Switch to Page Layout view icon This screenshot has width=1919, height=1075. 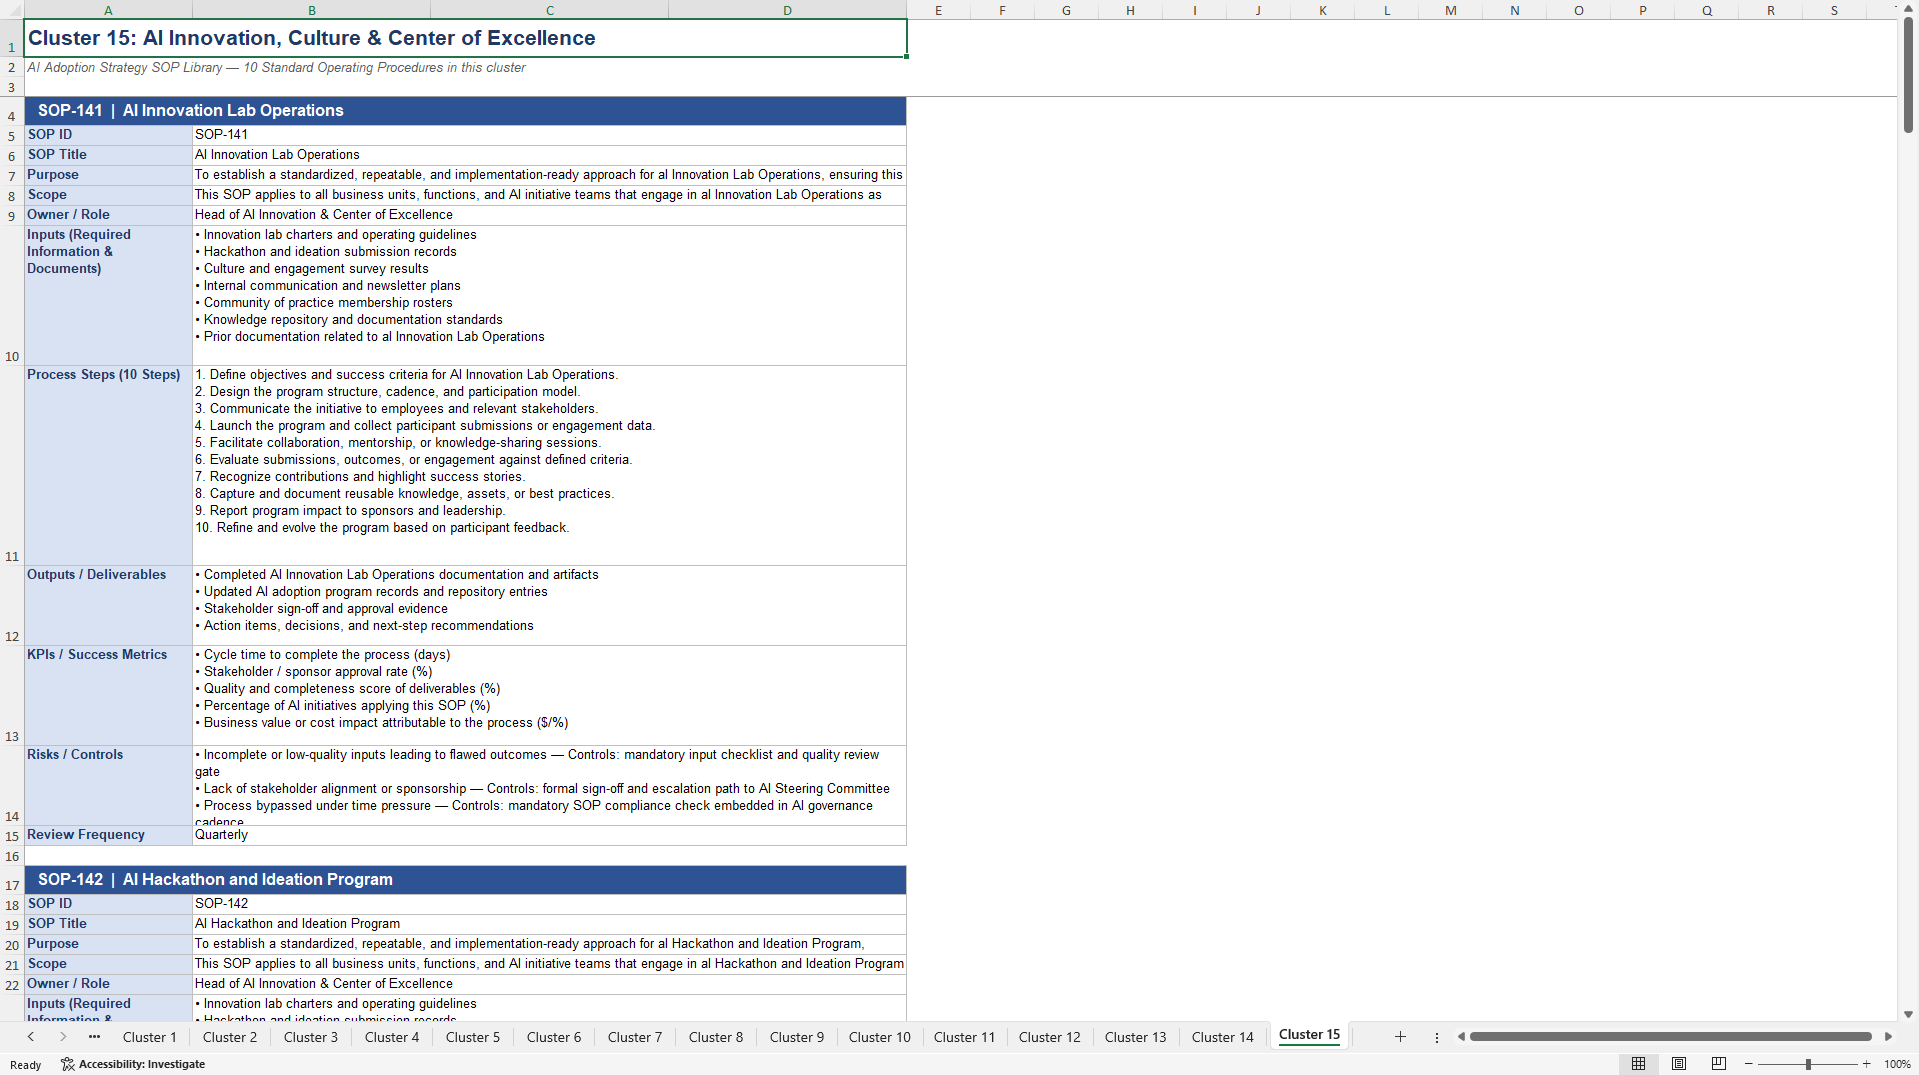[1679, 1064]
